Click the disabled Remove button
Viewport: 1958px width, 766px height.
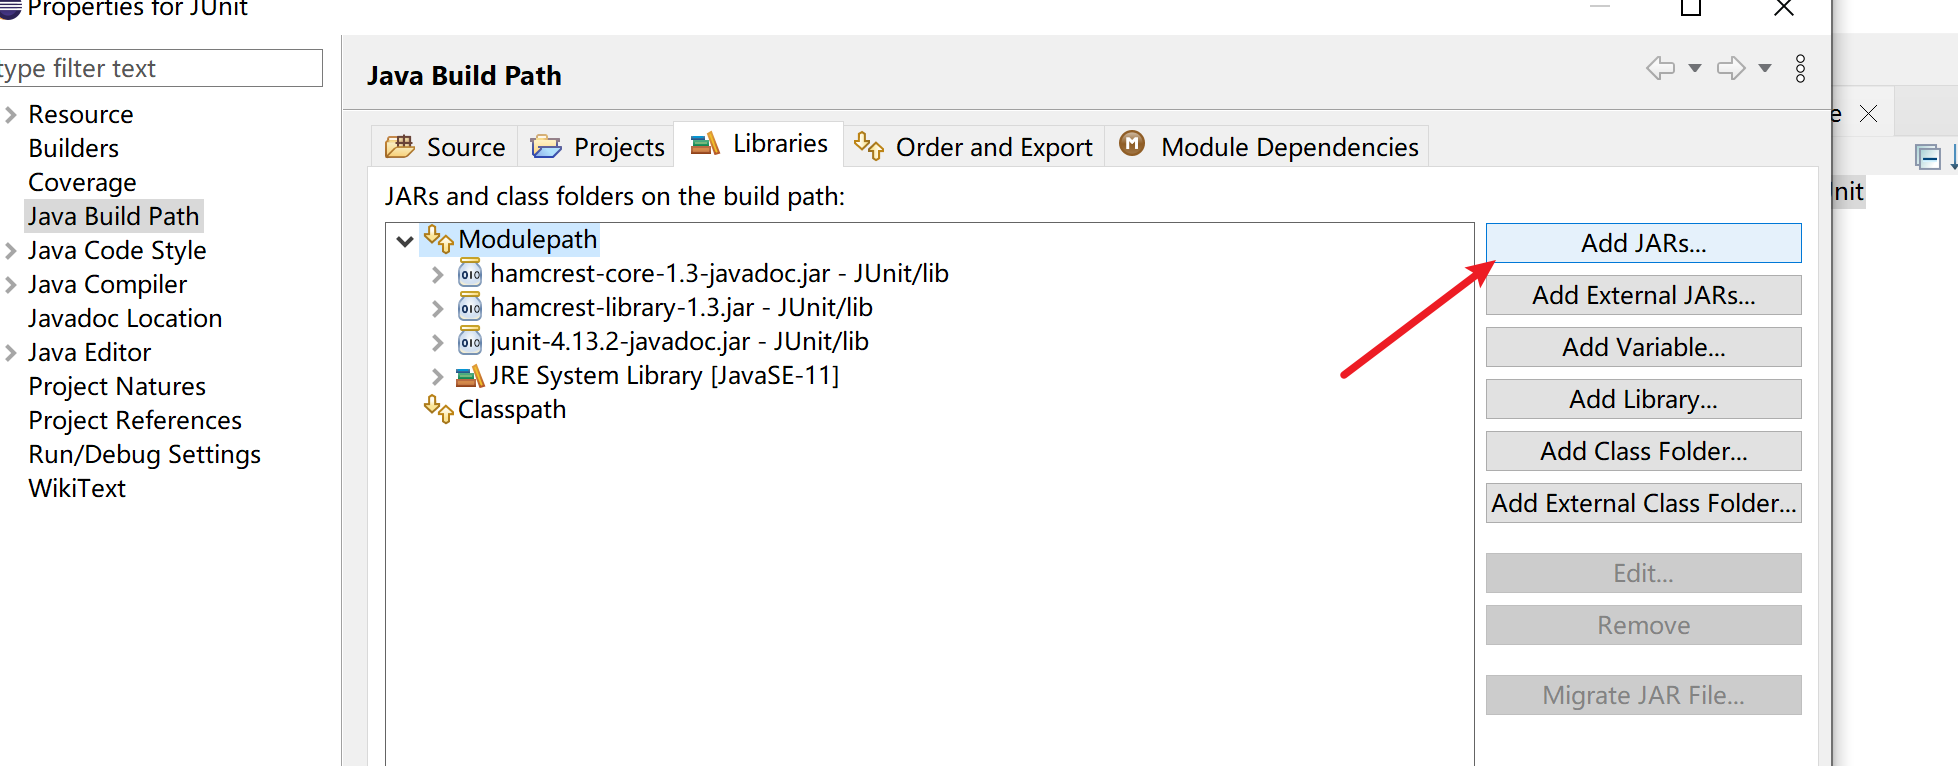point(1643,625)
